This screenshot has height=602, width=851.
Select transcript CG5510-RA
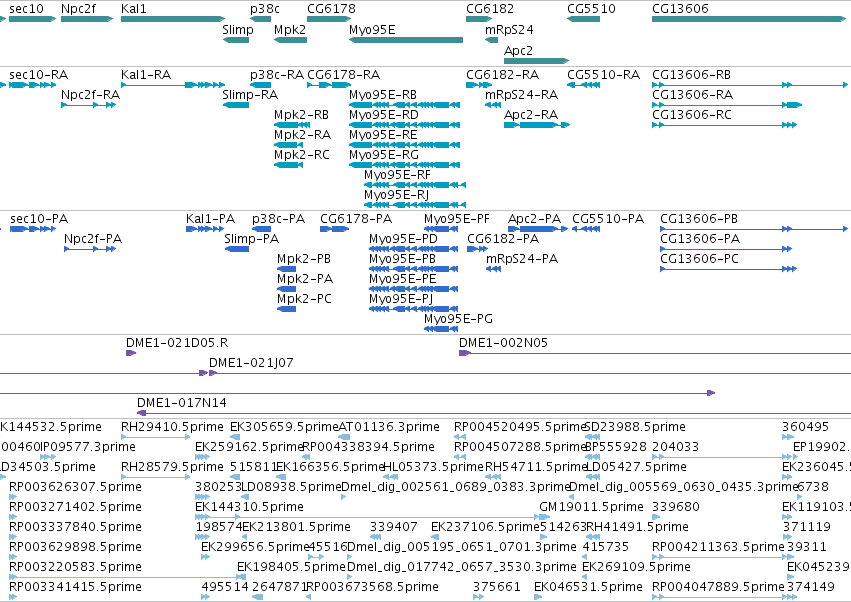(604, 75)
